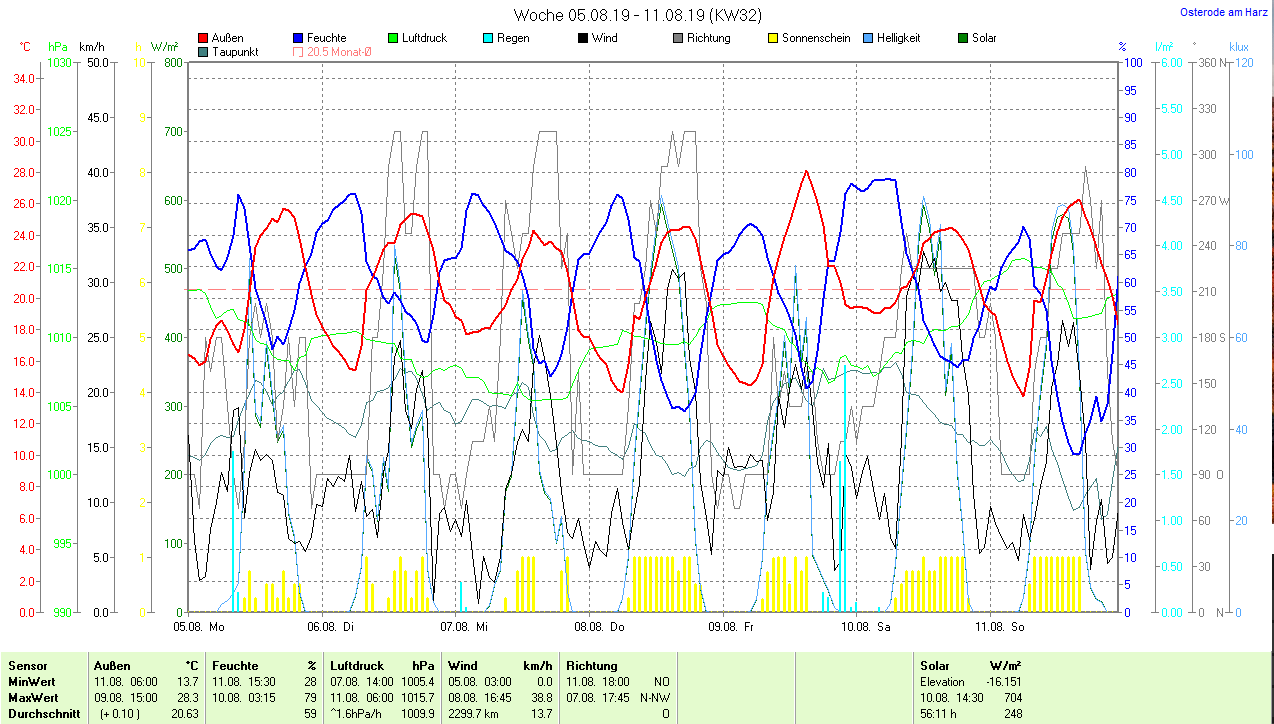Click the Solar W/m² table header

(x=970, y=665)
